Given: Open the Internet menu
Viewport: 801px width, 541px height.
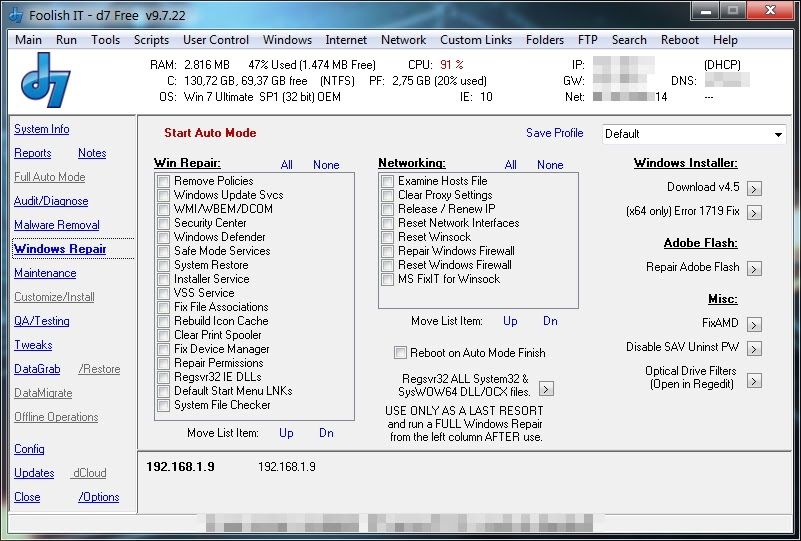Looking at the screenshot, I should pos(346,40).
